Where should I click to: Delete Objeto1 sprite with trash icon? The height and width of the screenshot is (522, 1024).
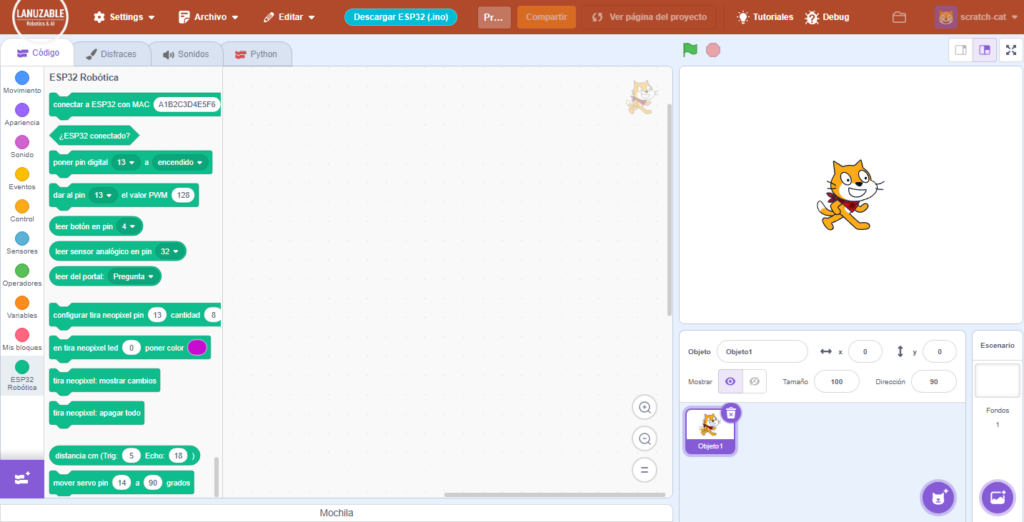coord(731,412)
